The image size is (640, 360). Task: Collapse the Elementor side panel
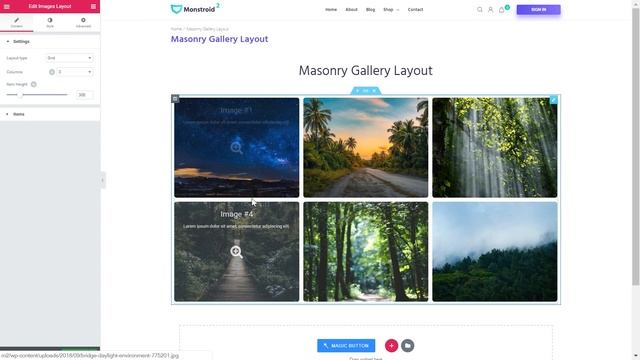tap(102, 180)
